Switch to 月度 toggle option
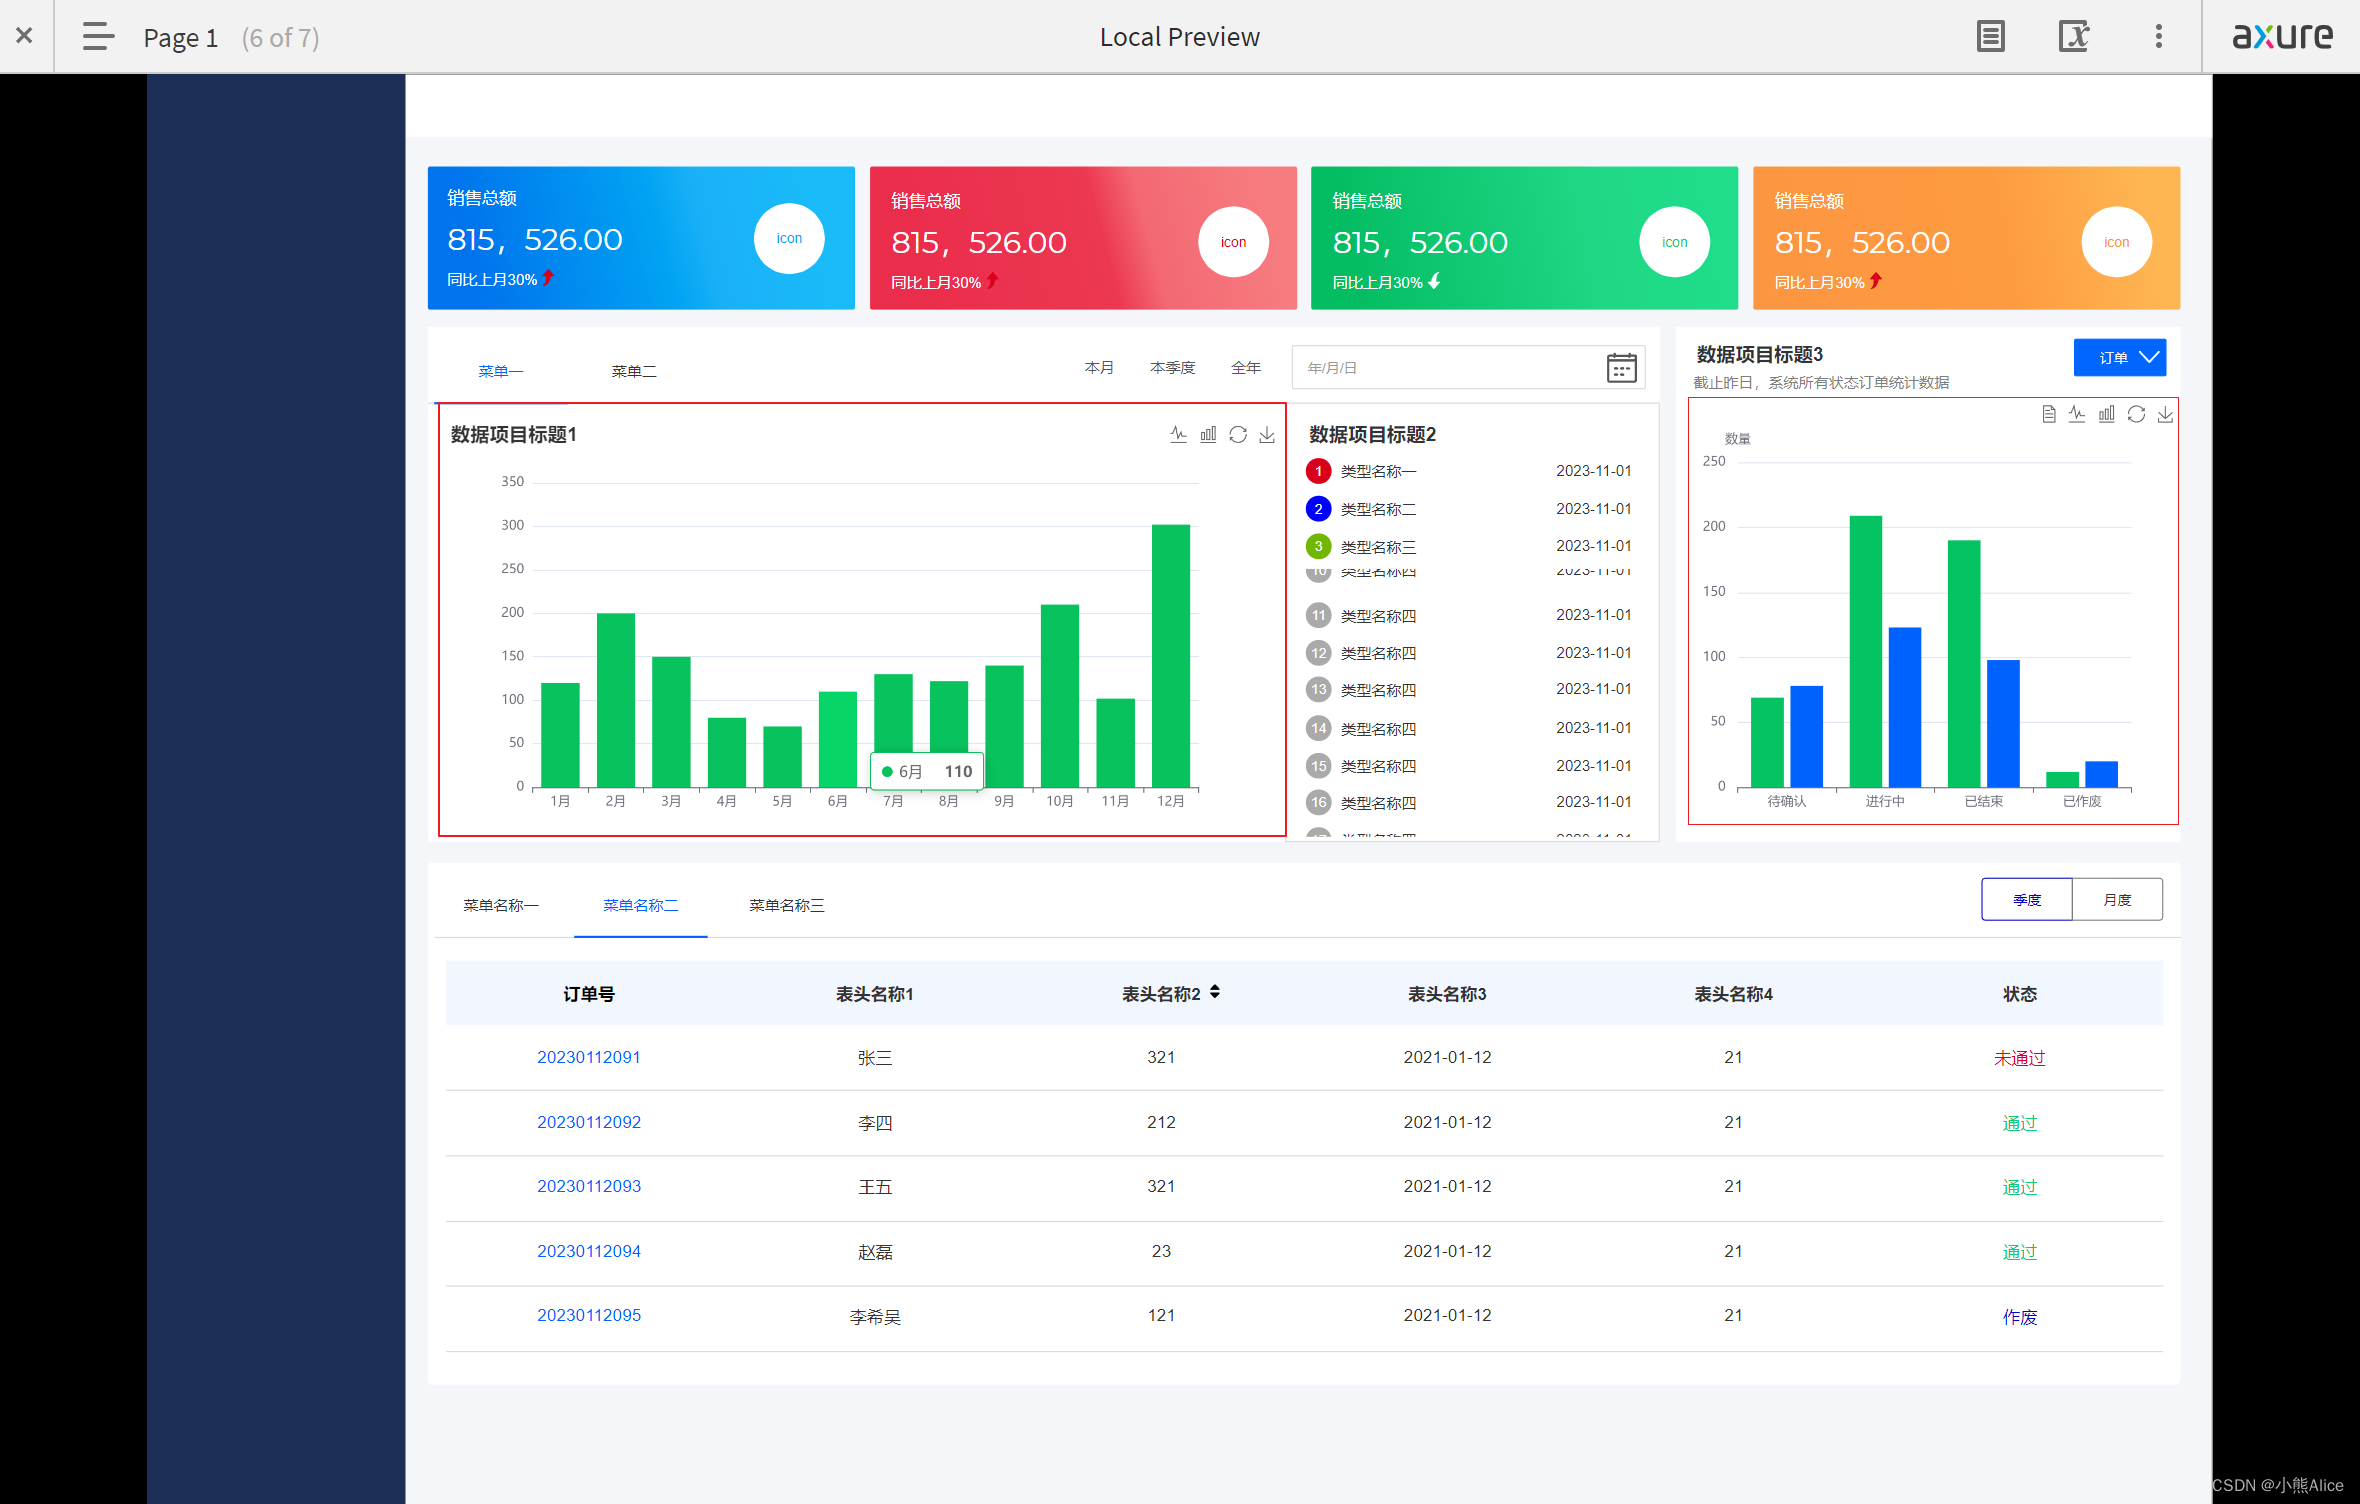The image size is (2360, 1504). [2117, 900]
